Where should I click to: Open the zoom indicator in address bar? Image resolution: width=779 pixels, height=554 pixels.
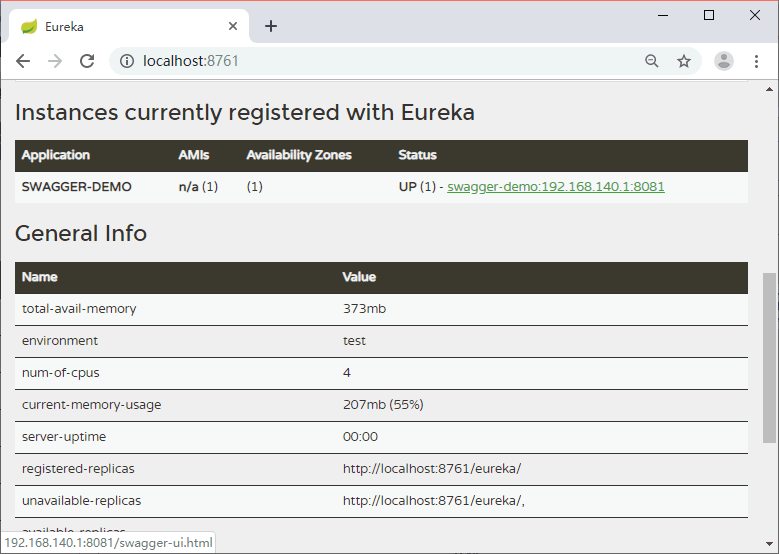(651, 61)
